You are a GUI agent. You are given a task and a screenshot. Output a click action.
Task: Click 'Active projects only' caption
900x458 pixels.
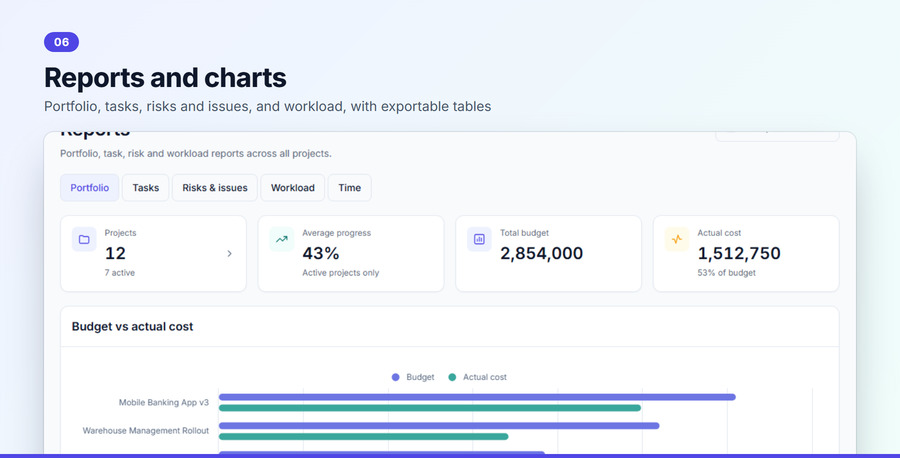pos(341,273)
